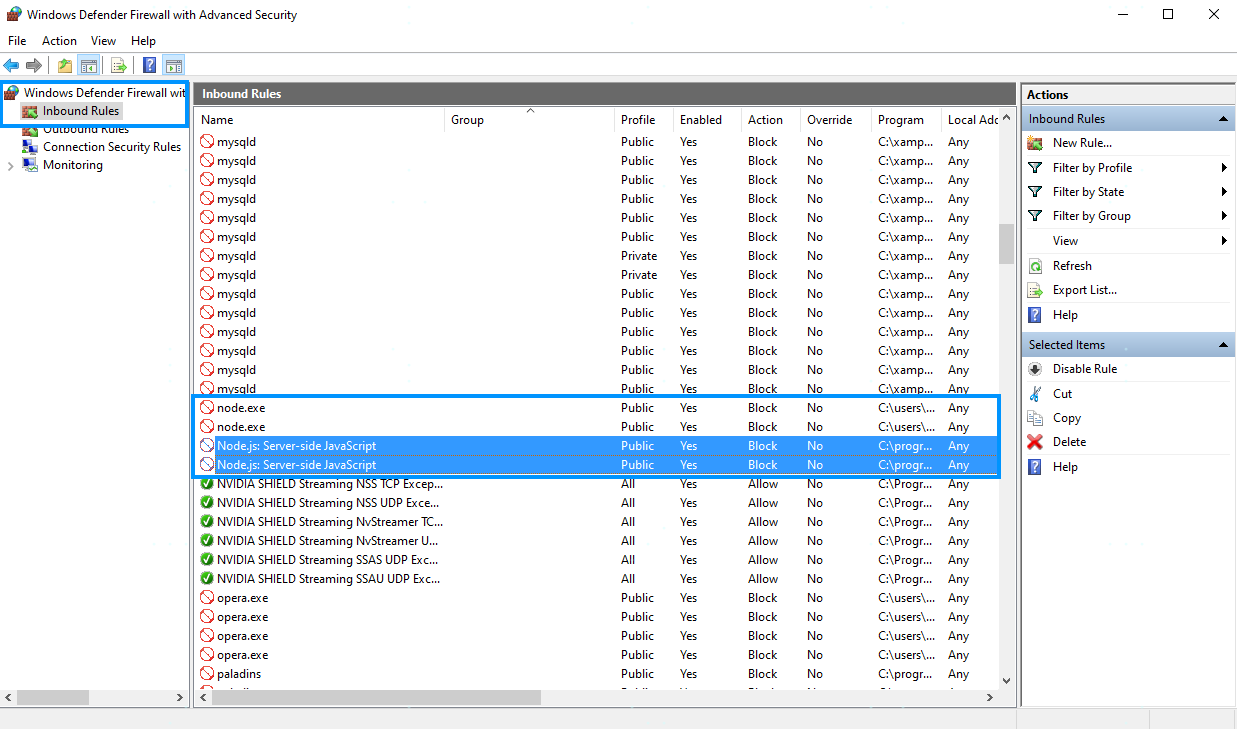Click the Refresh icon in Actions pane
Image resolution: width=1237 pixels, height=729 pixels.
pos(1036,266)
